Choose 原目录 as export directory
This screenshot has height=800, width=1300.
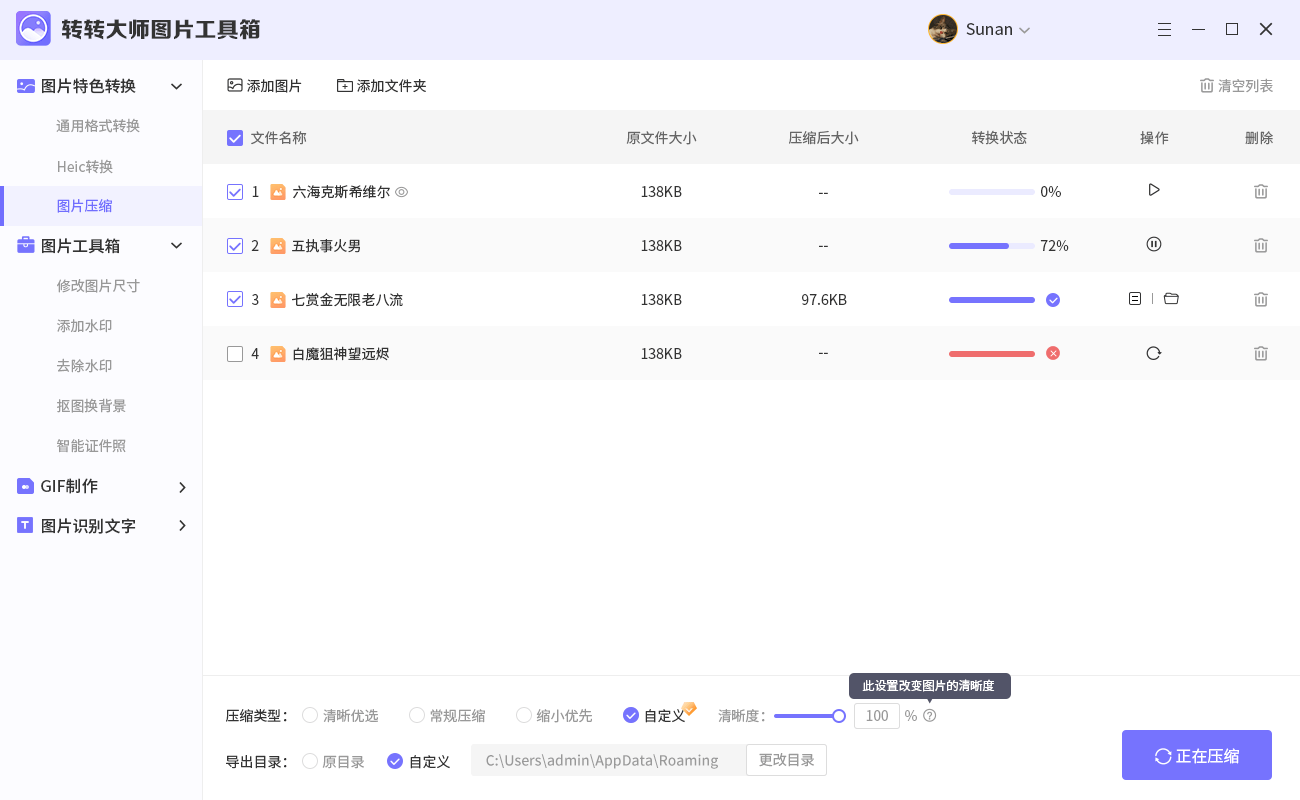(310, 761)
